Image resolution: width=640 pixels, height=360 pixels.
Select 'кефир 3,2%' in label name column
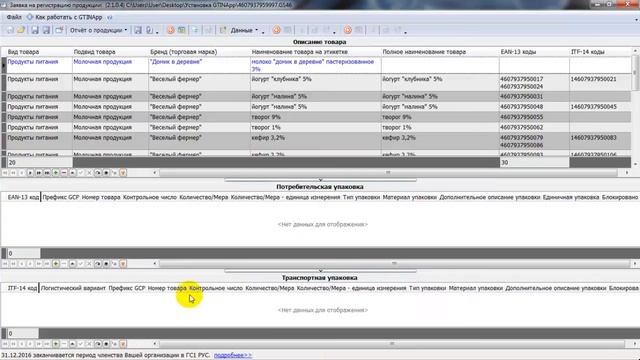(316, 141)
